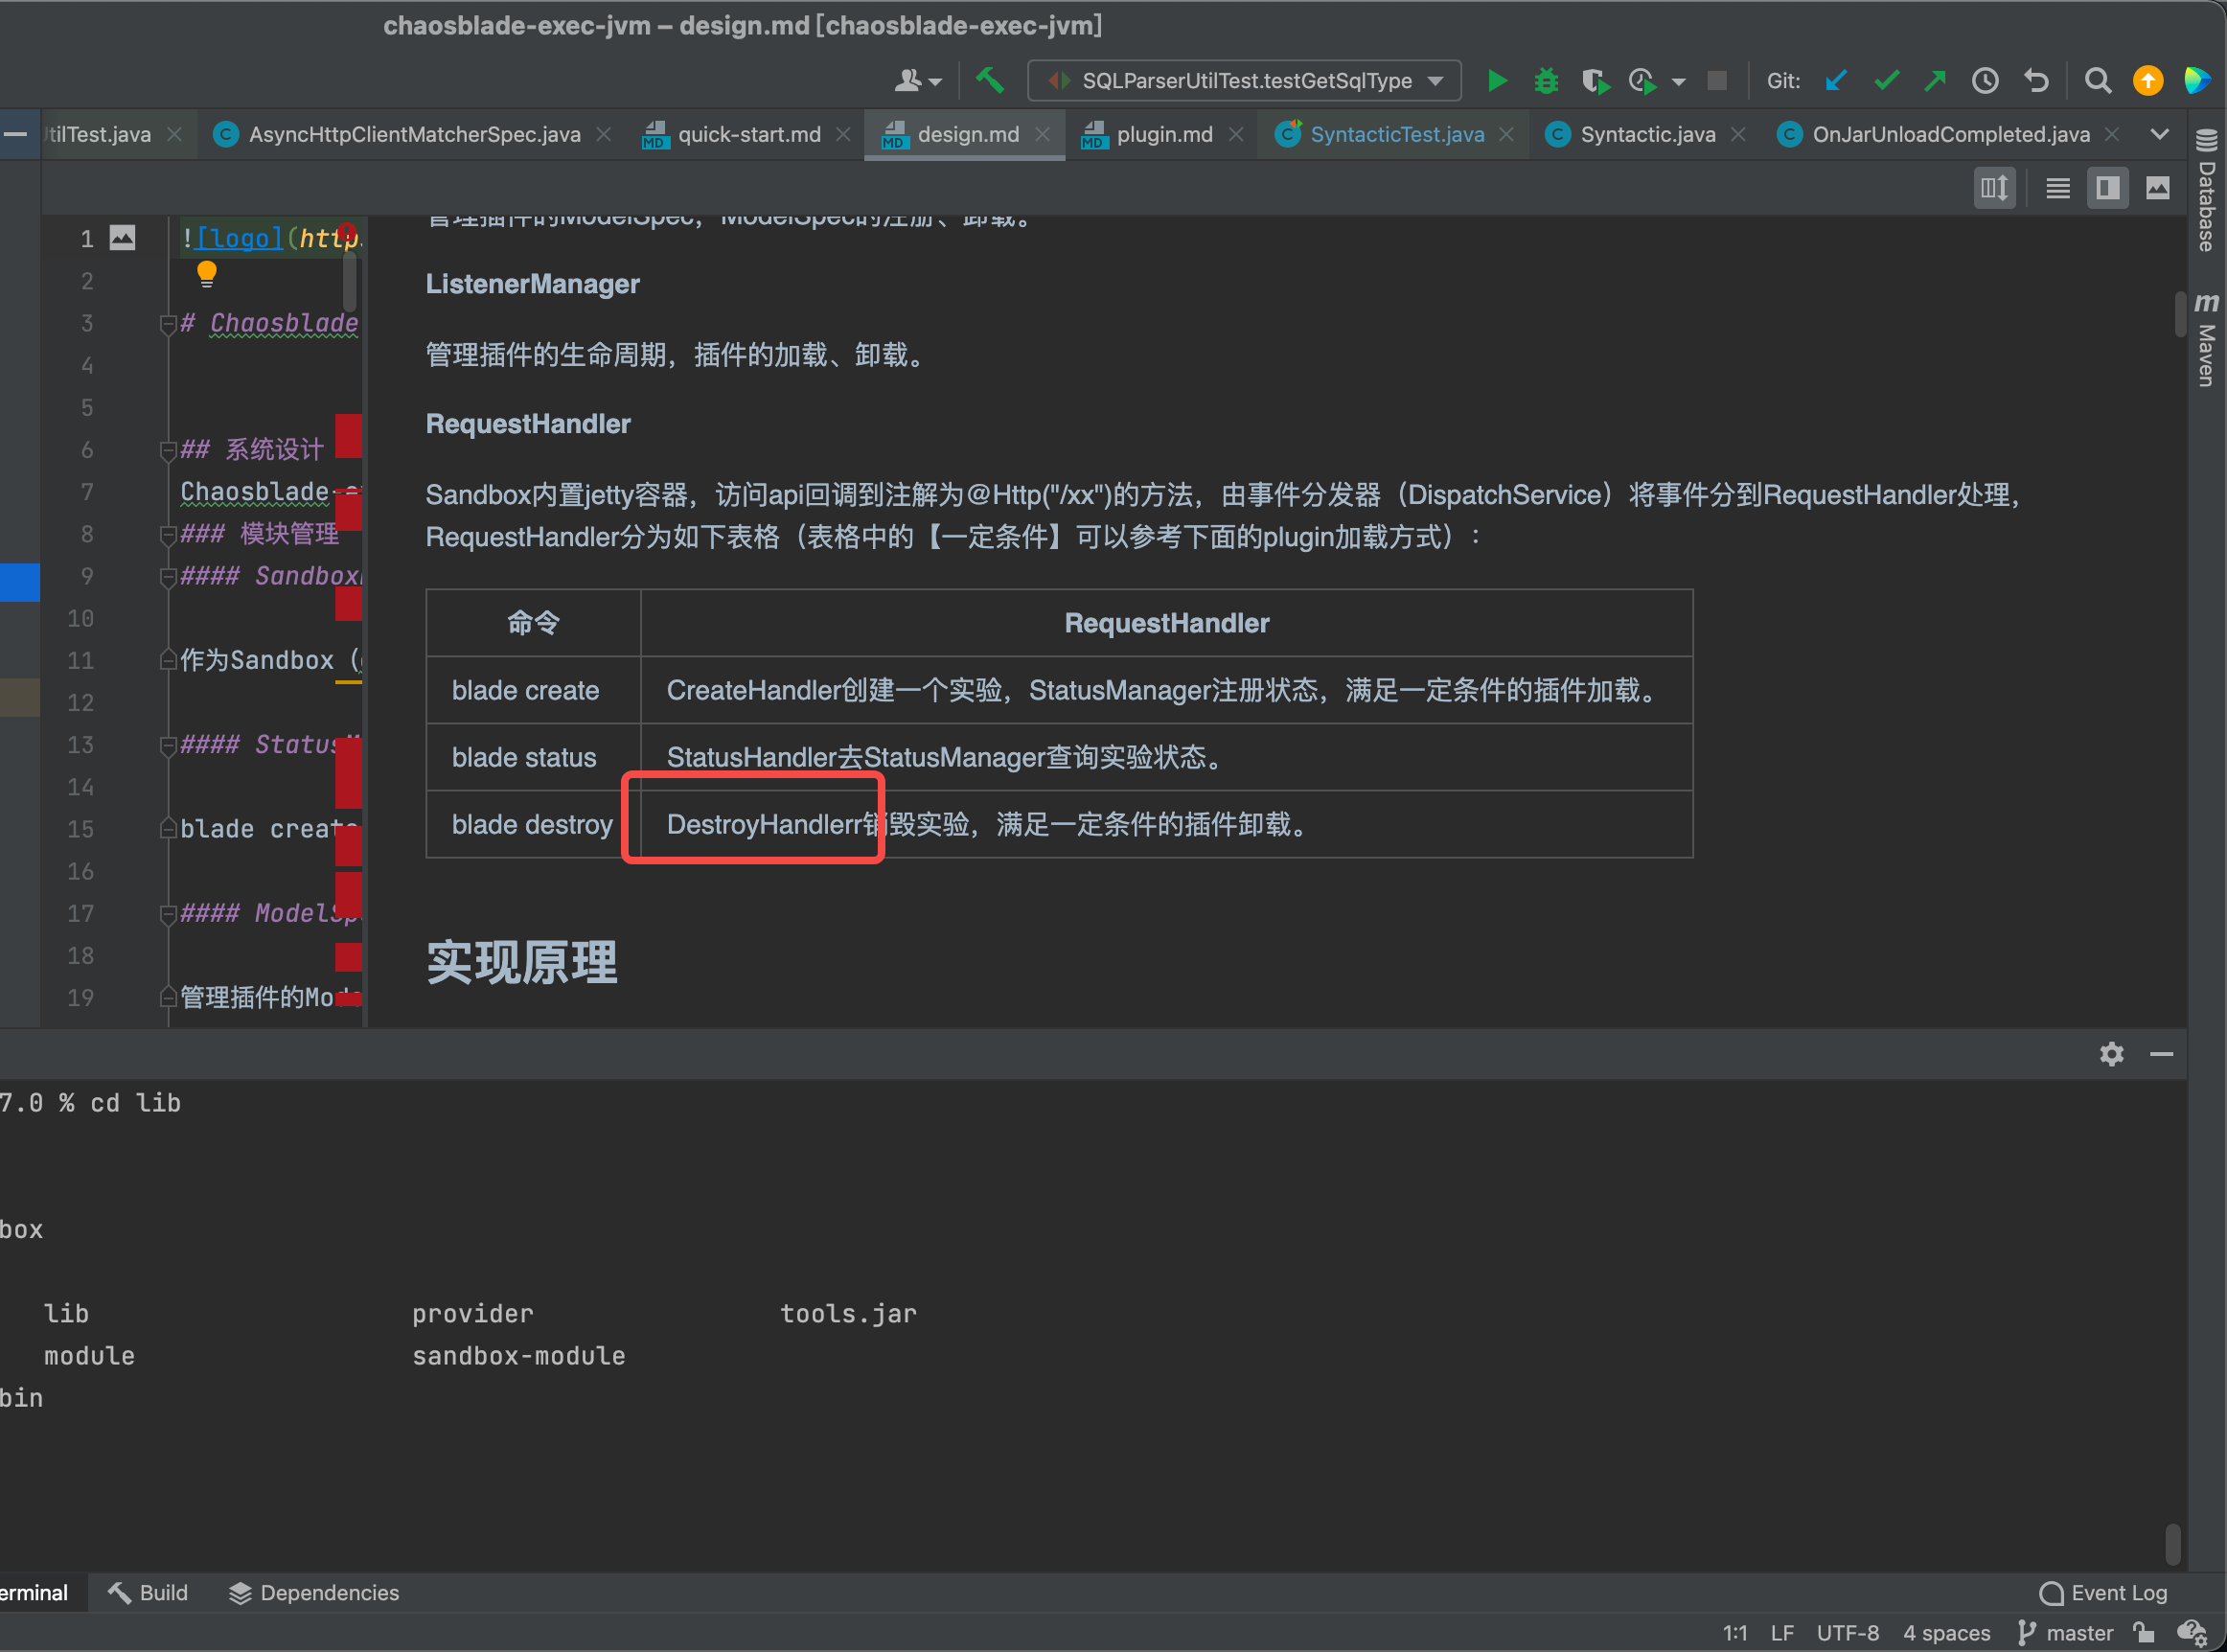This screenshot has height=1652, width=2227.
Task: Click the green Run button
Action: 1497,81
